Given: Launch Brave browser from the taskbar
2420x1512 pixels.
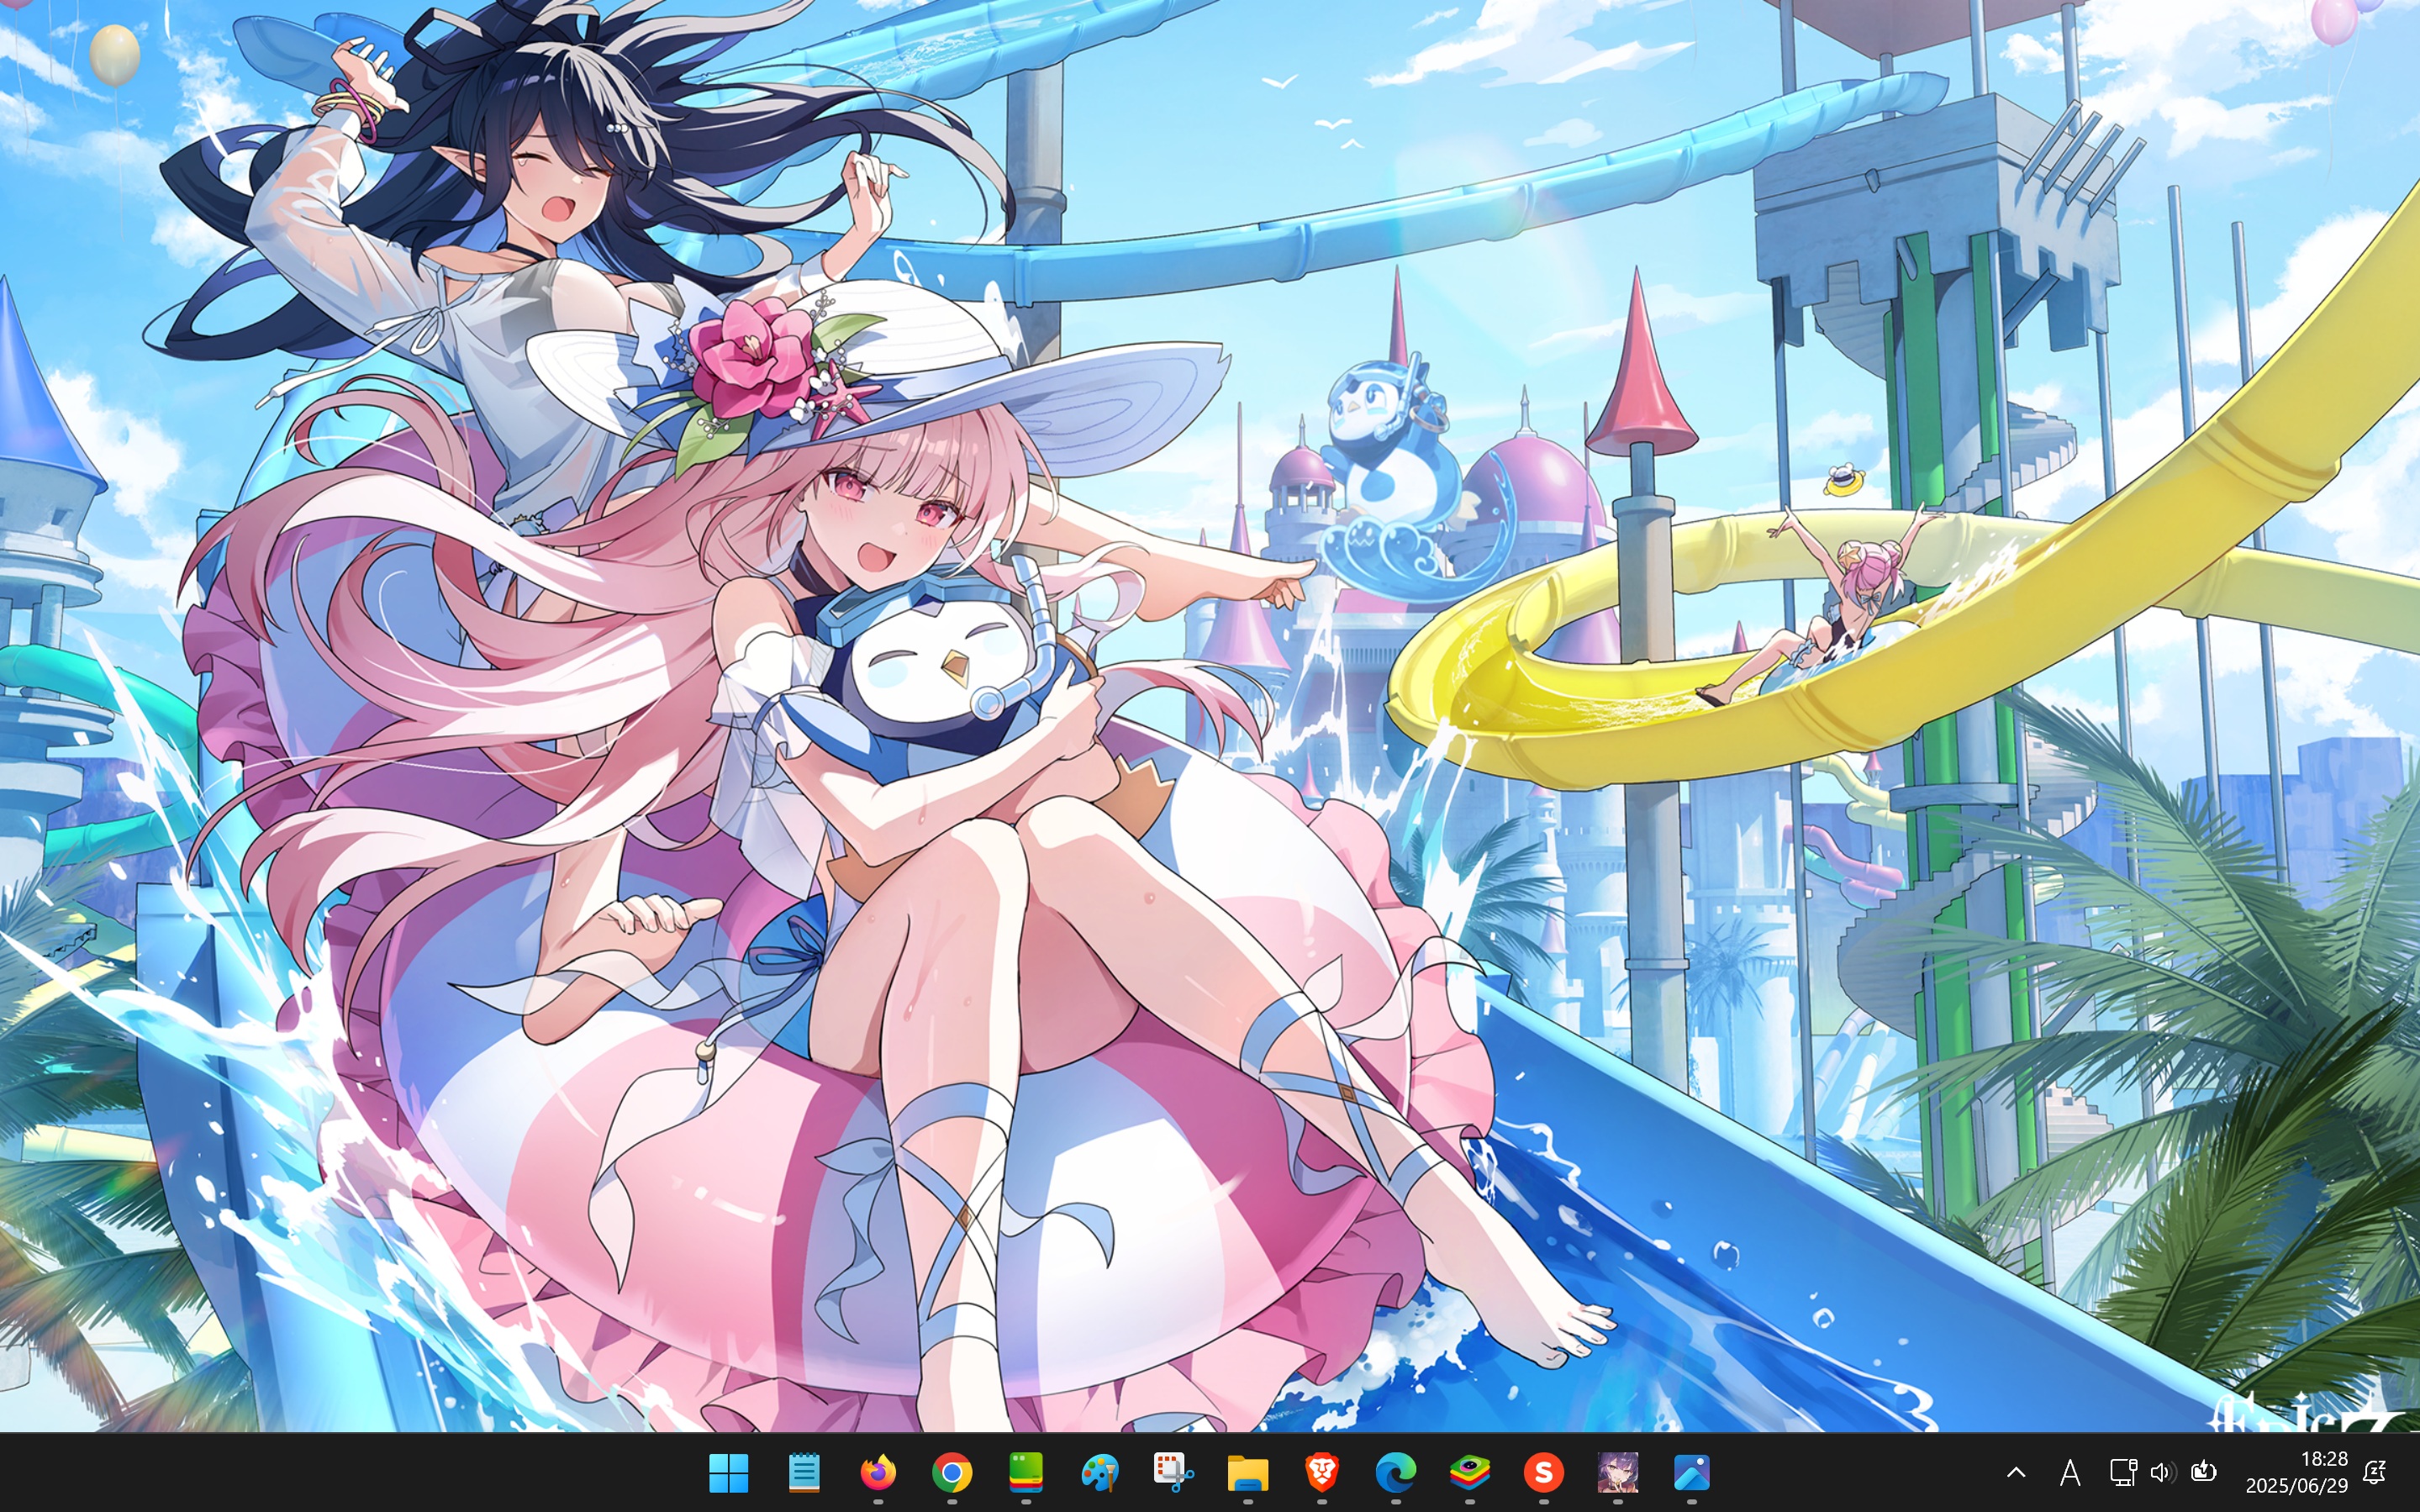Looking at the screenshot, I should coord(1322,1472).
